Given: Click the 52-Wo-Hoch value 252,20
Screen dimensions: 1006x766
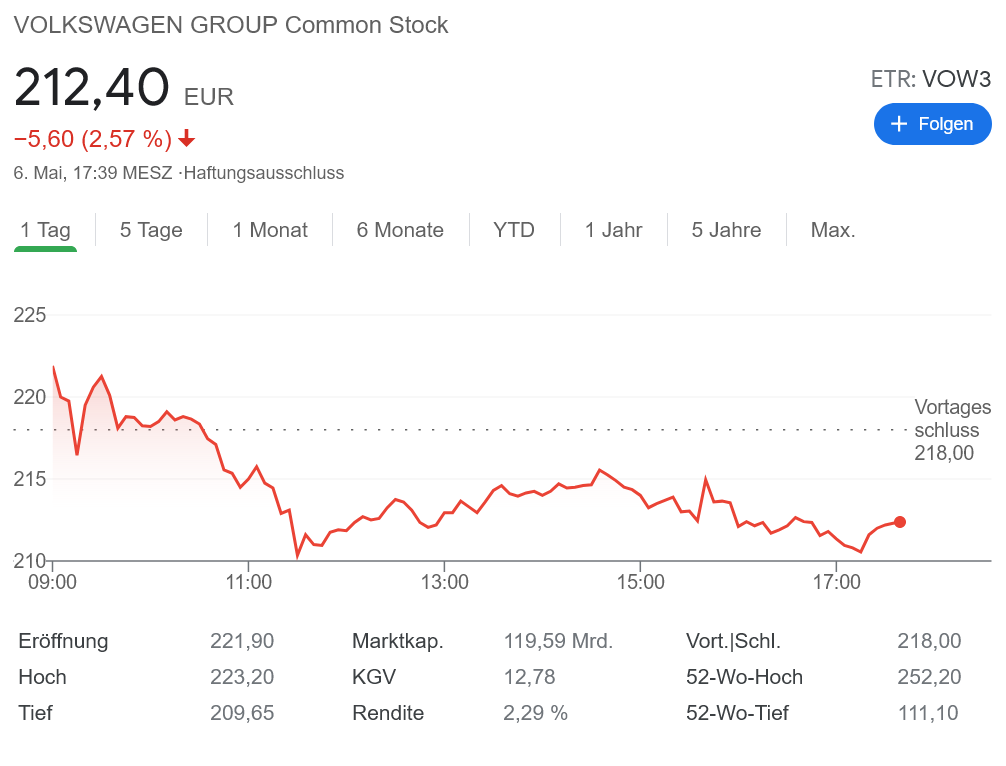Looking at the screenshot, I should tap(929, 677).
